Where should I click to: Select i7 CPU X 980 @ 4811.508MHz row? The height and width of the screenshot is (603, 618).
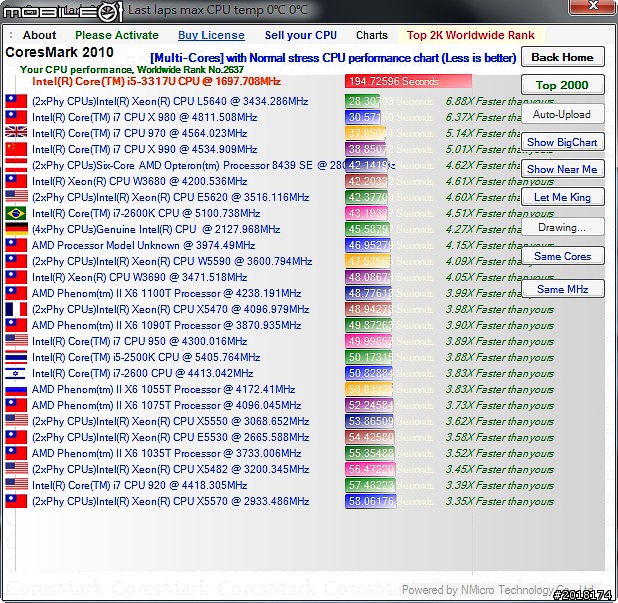point(145,117)
